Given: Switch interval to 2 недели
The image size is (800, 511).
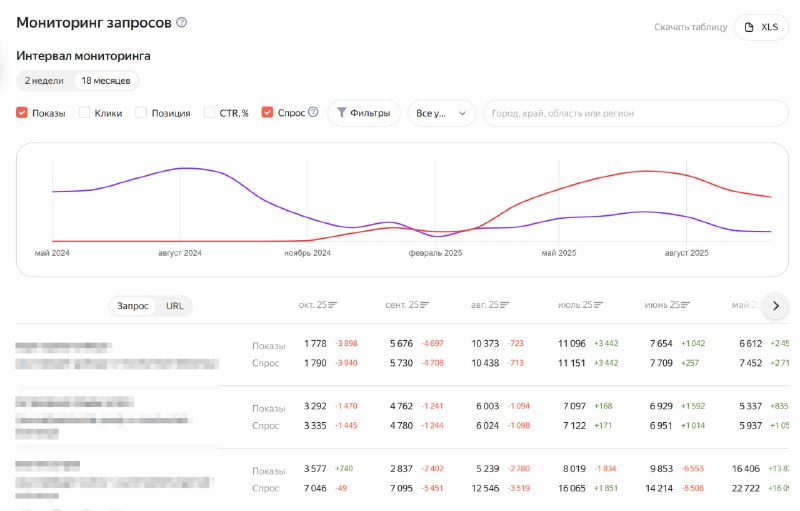Looking at the screenshot, I should coord(45,81).
